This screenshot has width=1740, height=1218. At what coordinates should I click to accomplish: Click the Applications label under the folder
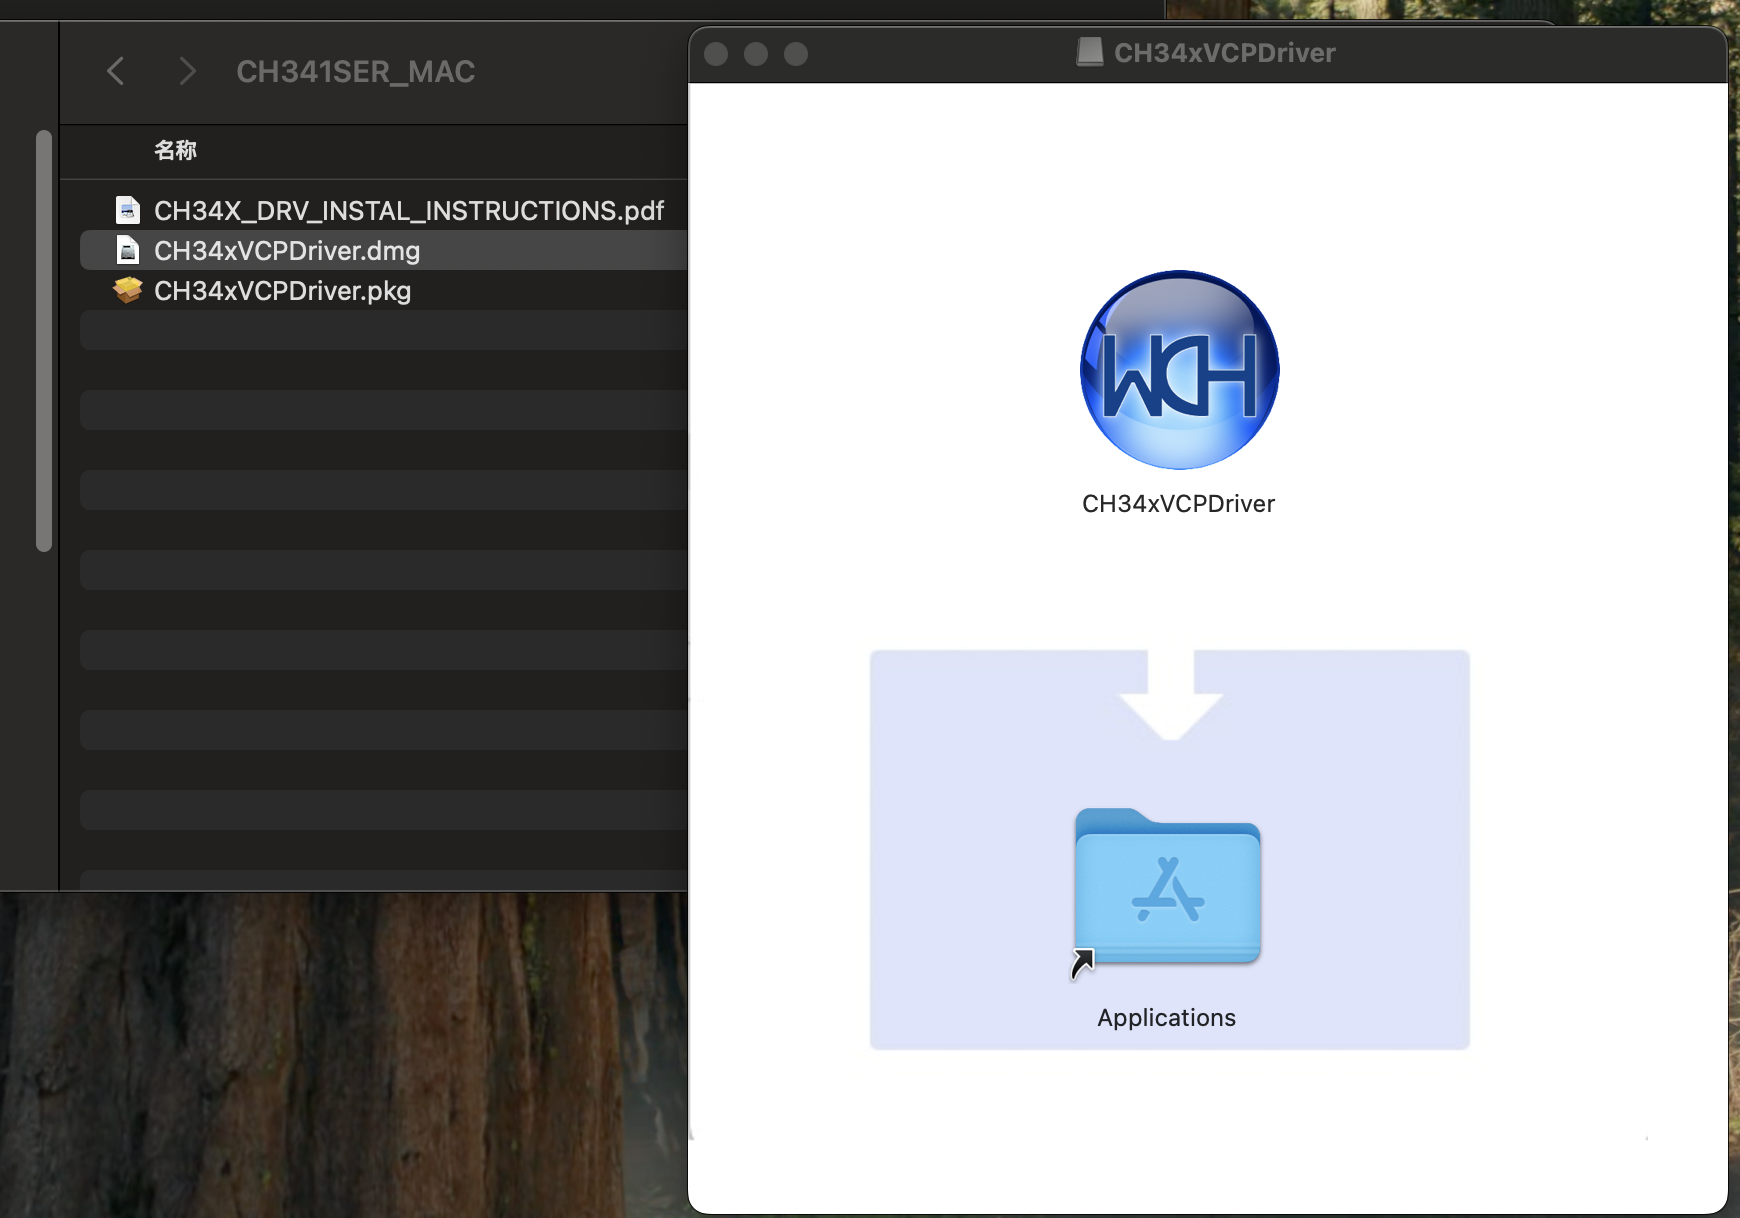[x=1167, y=1017]
